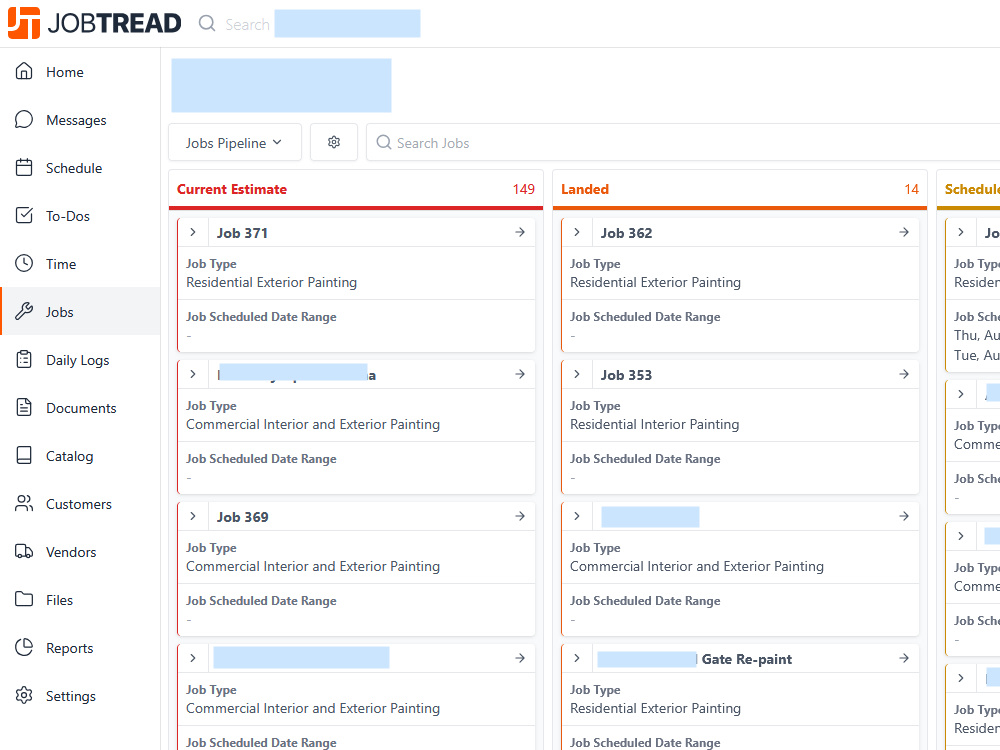Expand the Job 369 card
The height and width of the screenshot is (750, 1000).
point(193,516)
